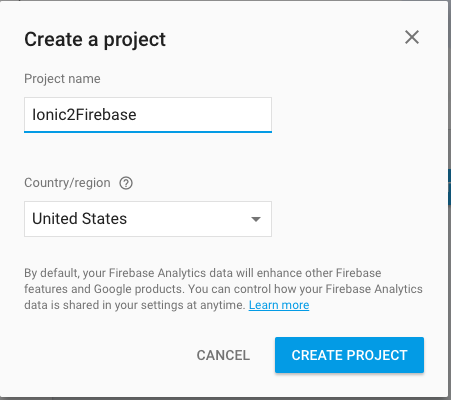
Task: Focus the Project name text field
Action: click(148, 115)
